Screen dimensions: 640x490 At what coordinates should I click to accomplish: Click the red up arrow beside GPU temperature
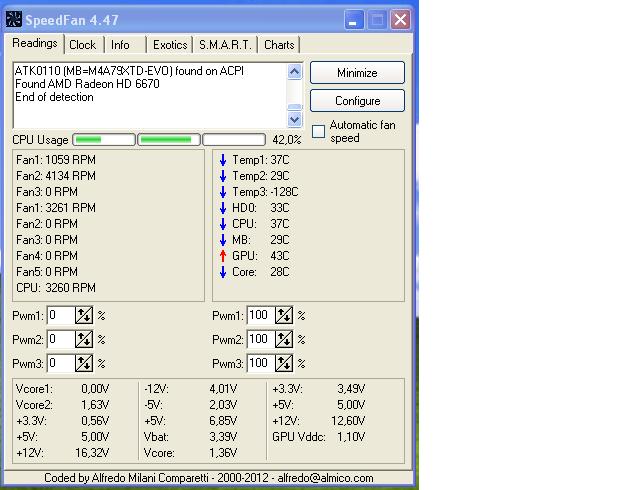[x=222, y=255]
